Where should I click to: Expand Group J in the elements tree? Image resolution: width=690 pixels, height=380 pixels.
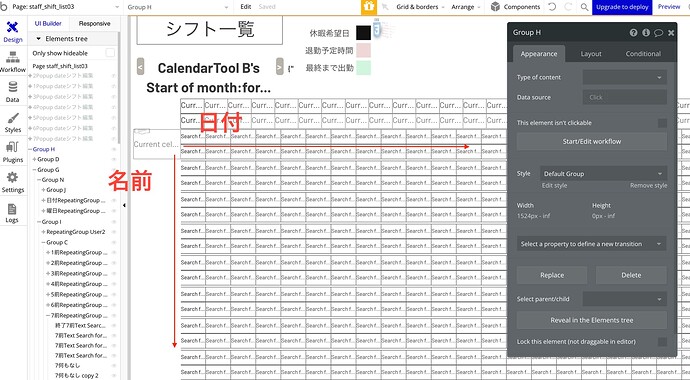44,190
